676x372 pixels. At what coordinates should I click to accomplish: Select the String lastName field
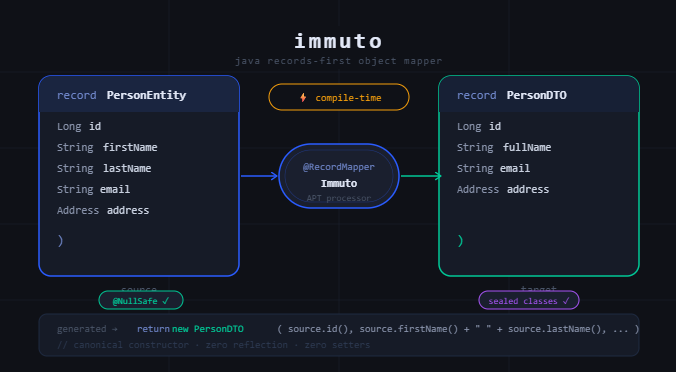[104, 168]
